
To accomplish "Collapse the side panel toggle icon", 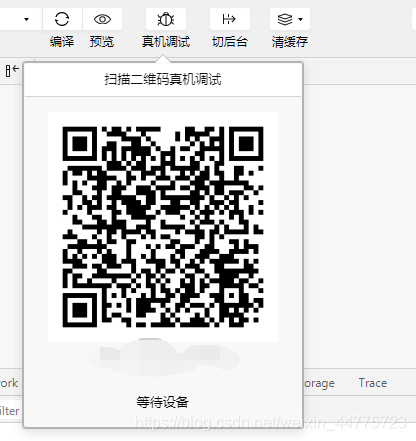I will (x=12, y=70).
